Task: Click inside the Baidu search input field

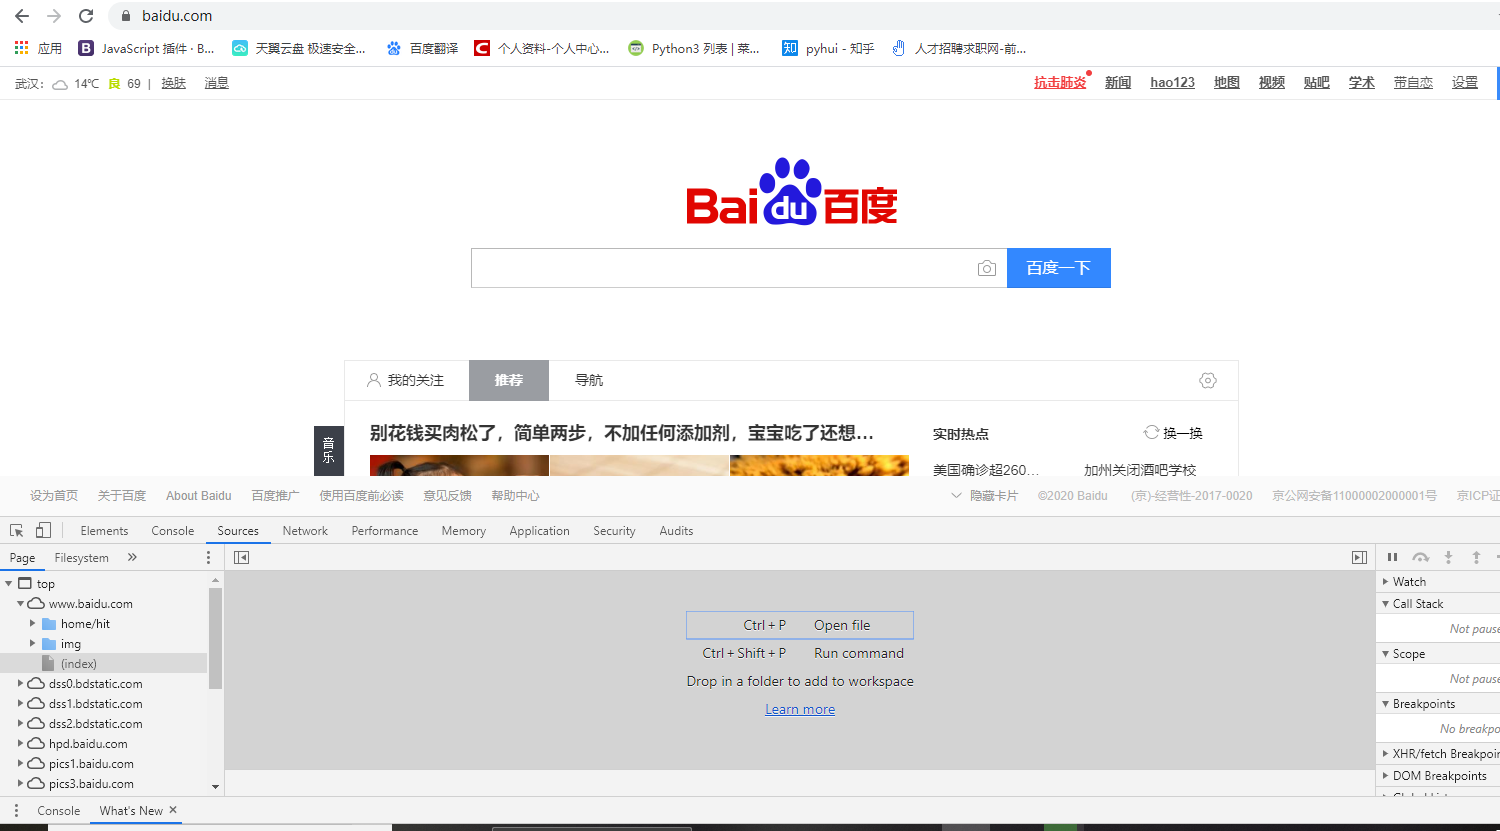Action: point(700,268)
